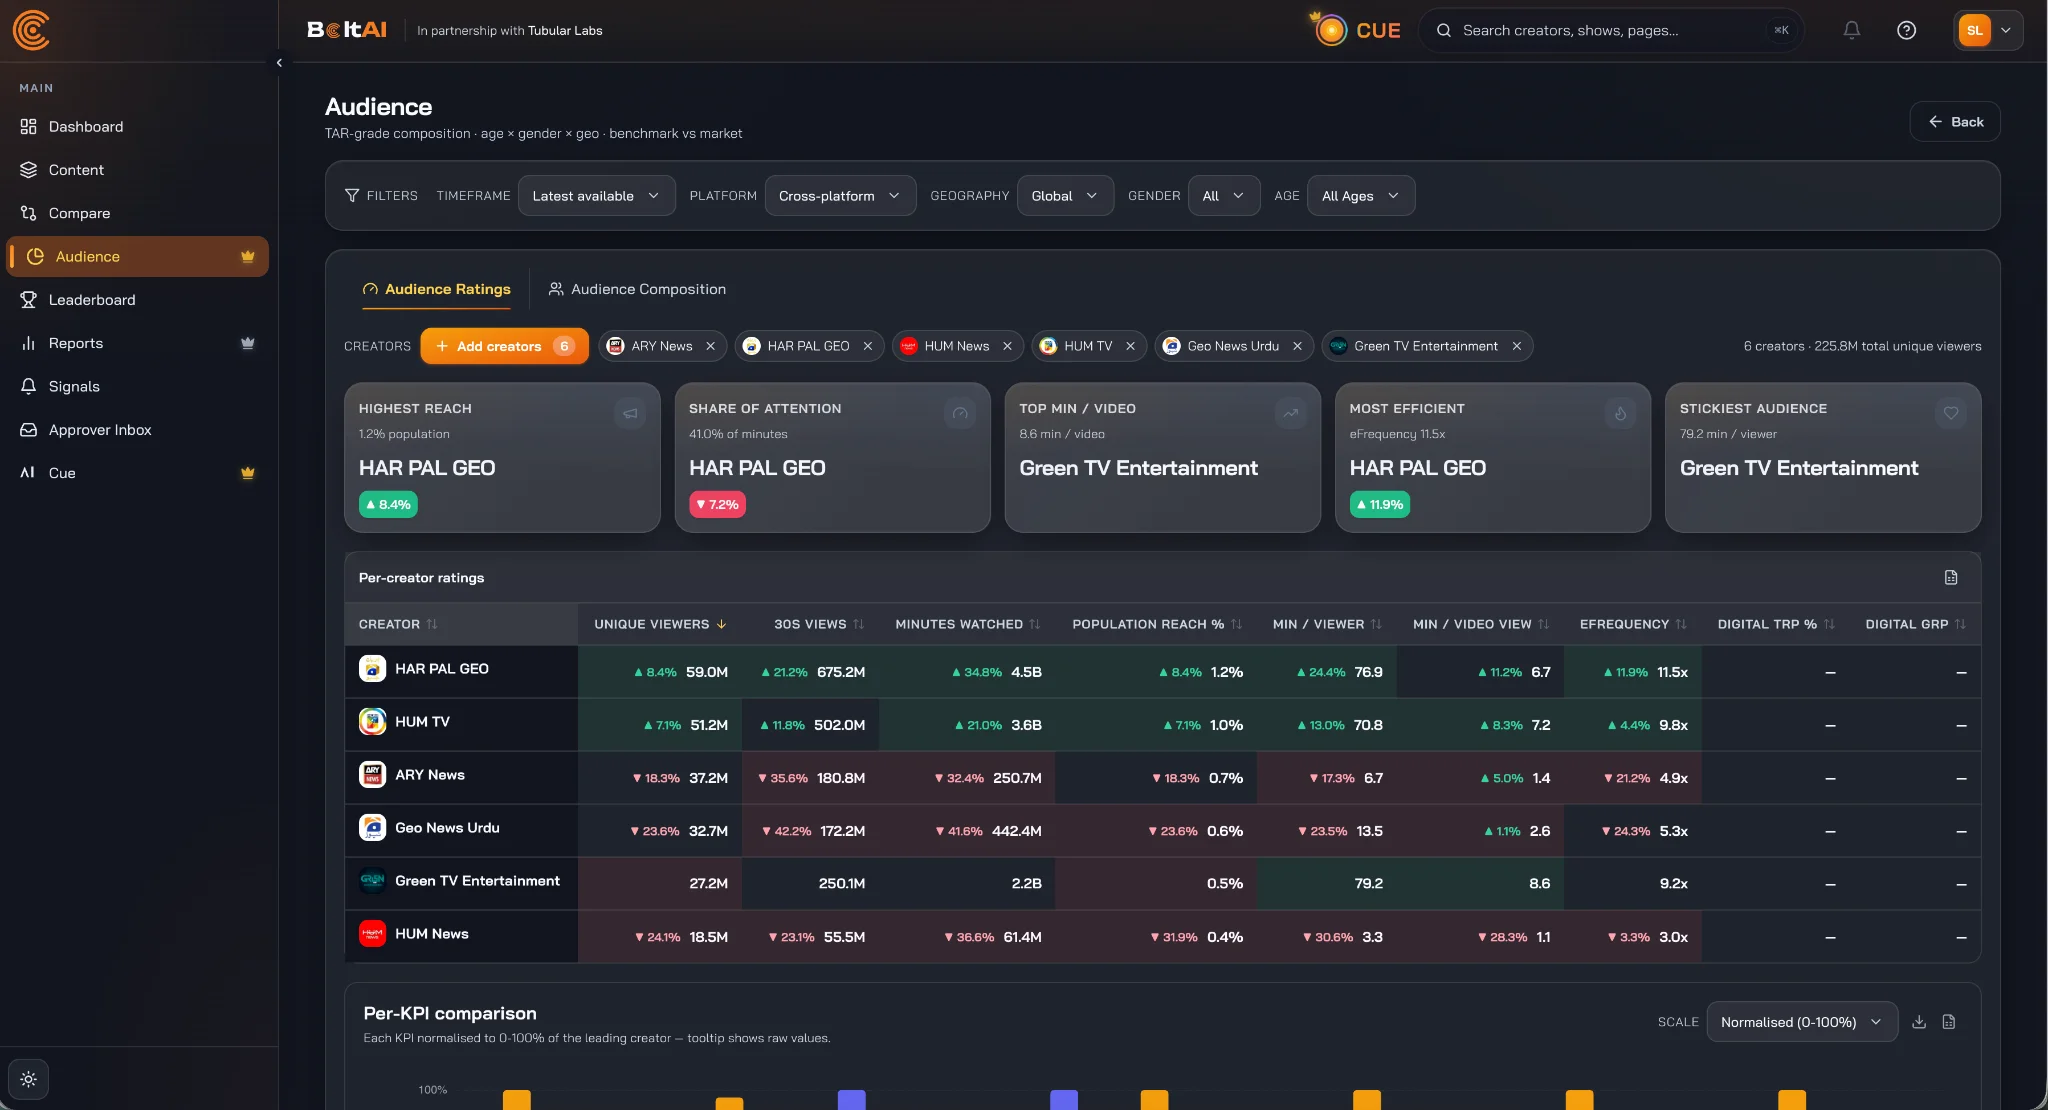The width and height of the screenshot is (2048, 1110).
Task: Export Per-KPI comparison data file icon
Action: (1949, 1022)
